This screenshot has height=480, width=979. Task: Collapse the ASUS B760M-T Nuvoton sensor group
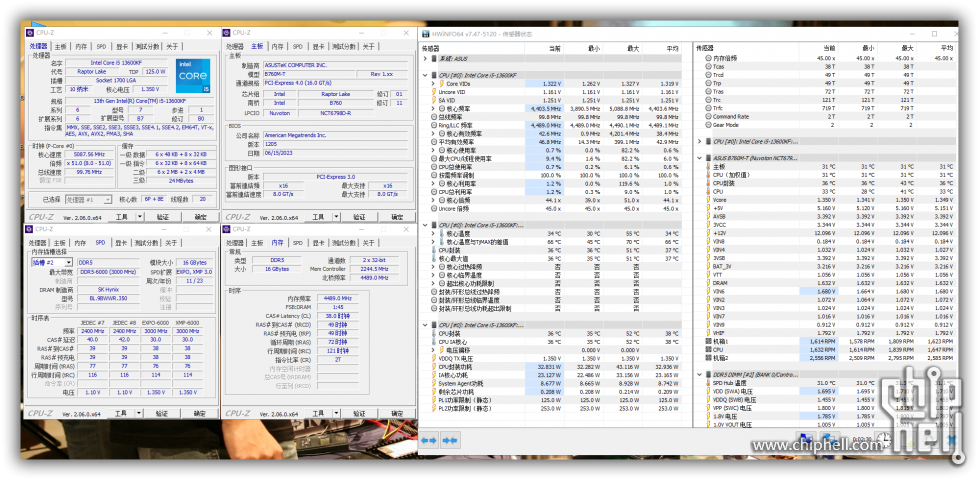(x=700, y=158)
